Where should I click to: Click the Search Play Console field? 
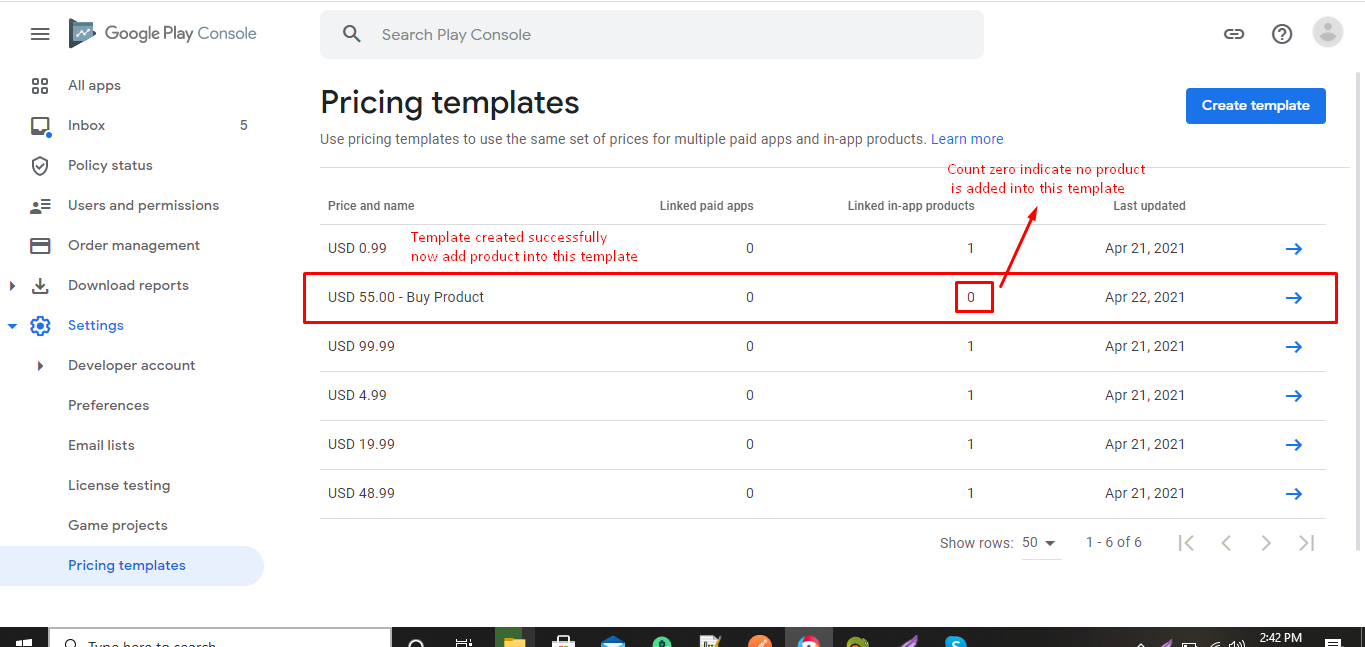click(x=650, y=35)
